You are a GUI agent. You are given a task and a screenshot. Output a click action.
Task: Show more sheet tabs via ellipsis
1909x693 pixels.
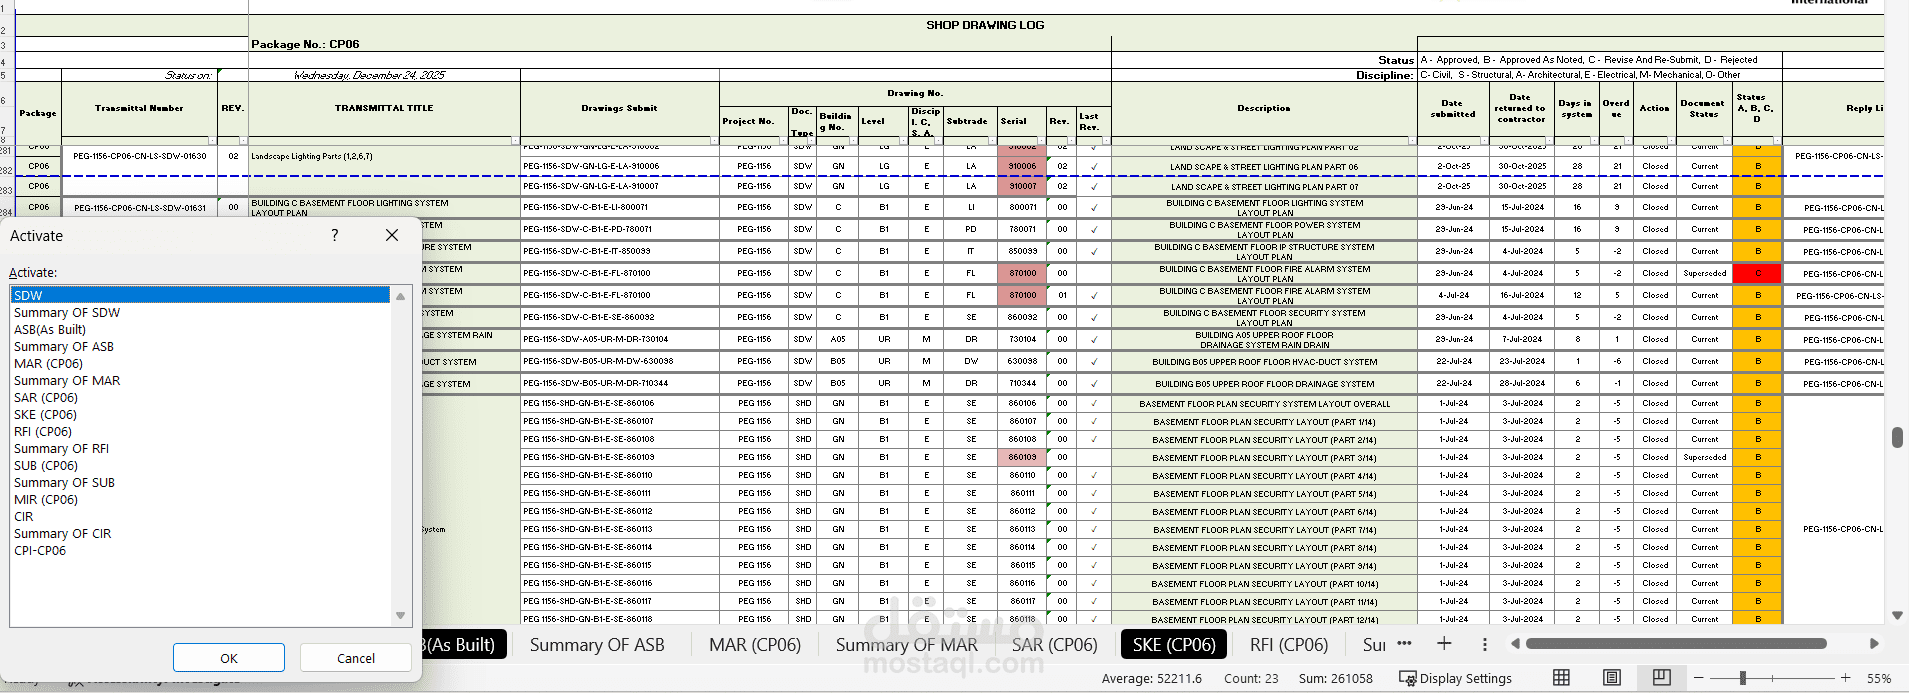pyautogui.click(x=1404, y=643)
